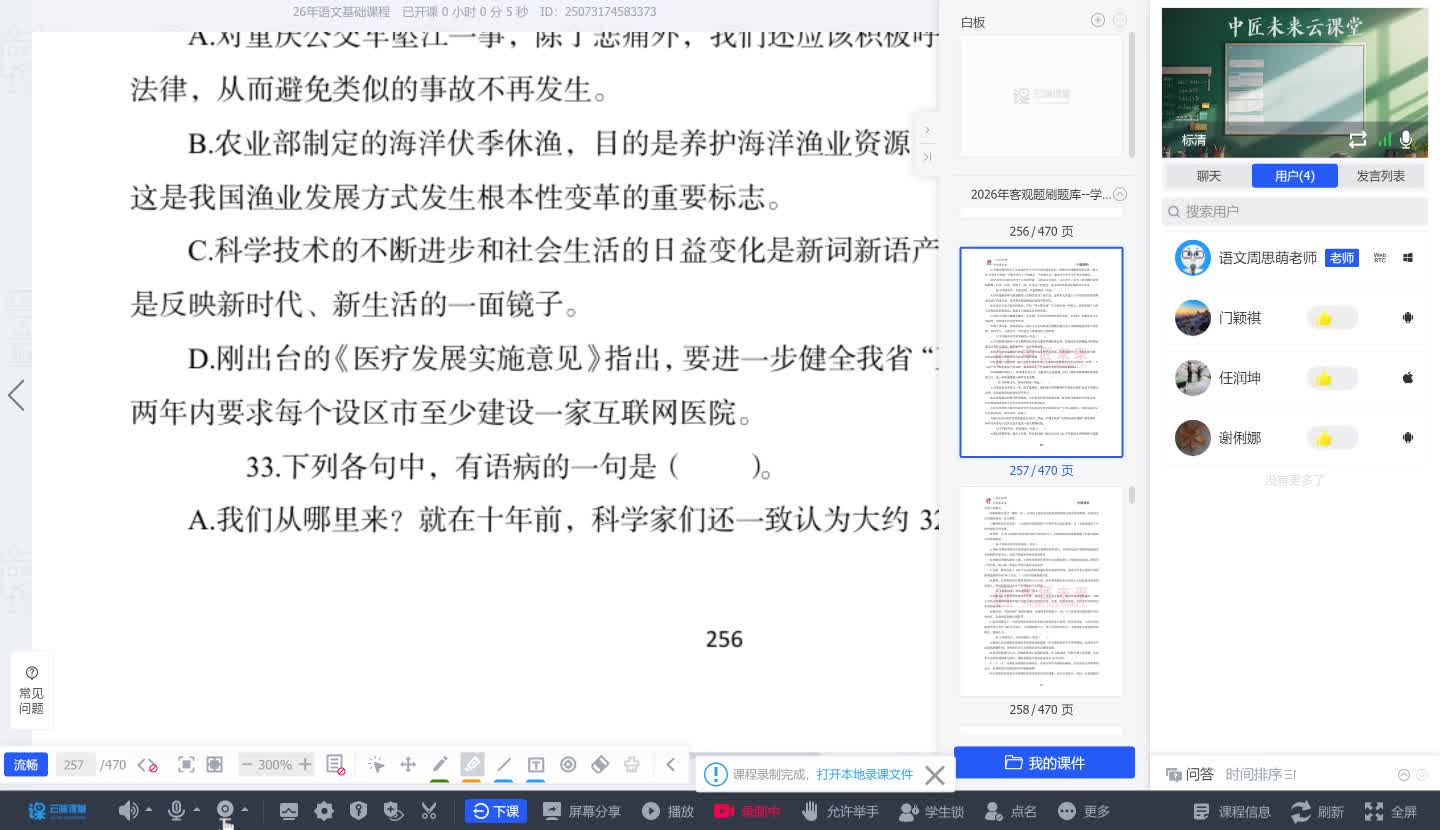Switch to the 聊天 tab
Image resolution: width=1440 pixels, height=830 pixels.
[1208, 175]
